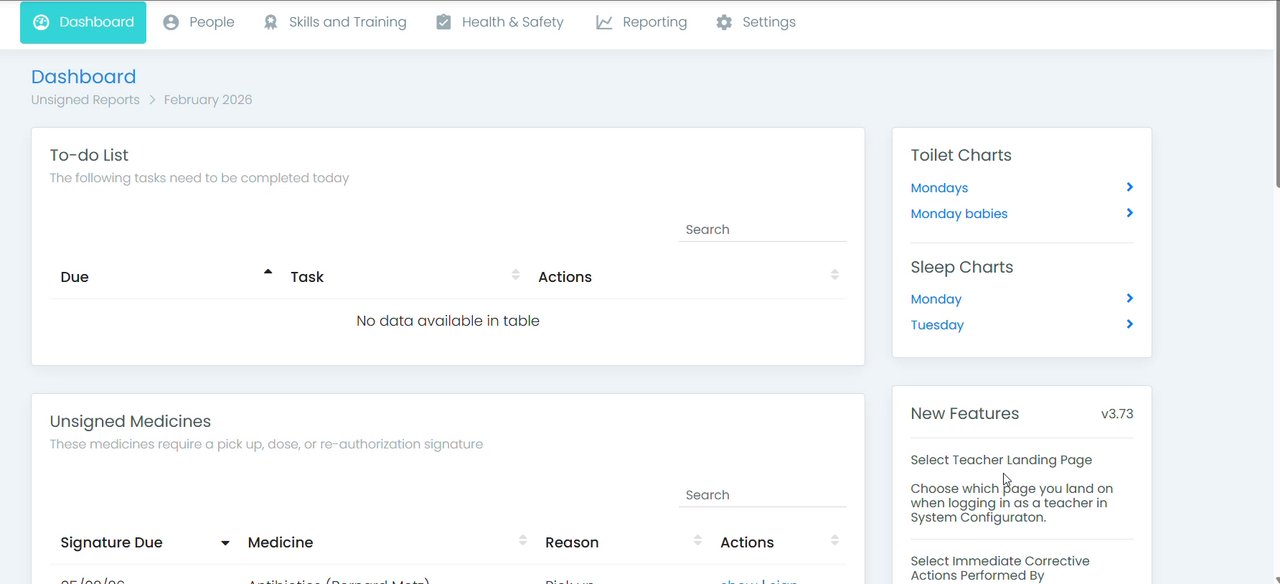Click Unsigned Reports breadcrumb link
Image resolution: width=1280 pixels, height=584 pixels.
85,100
